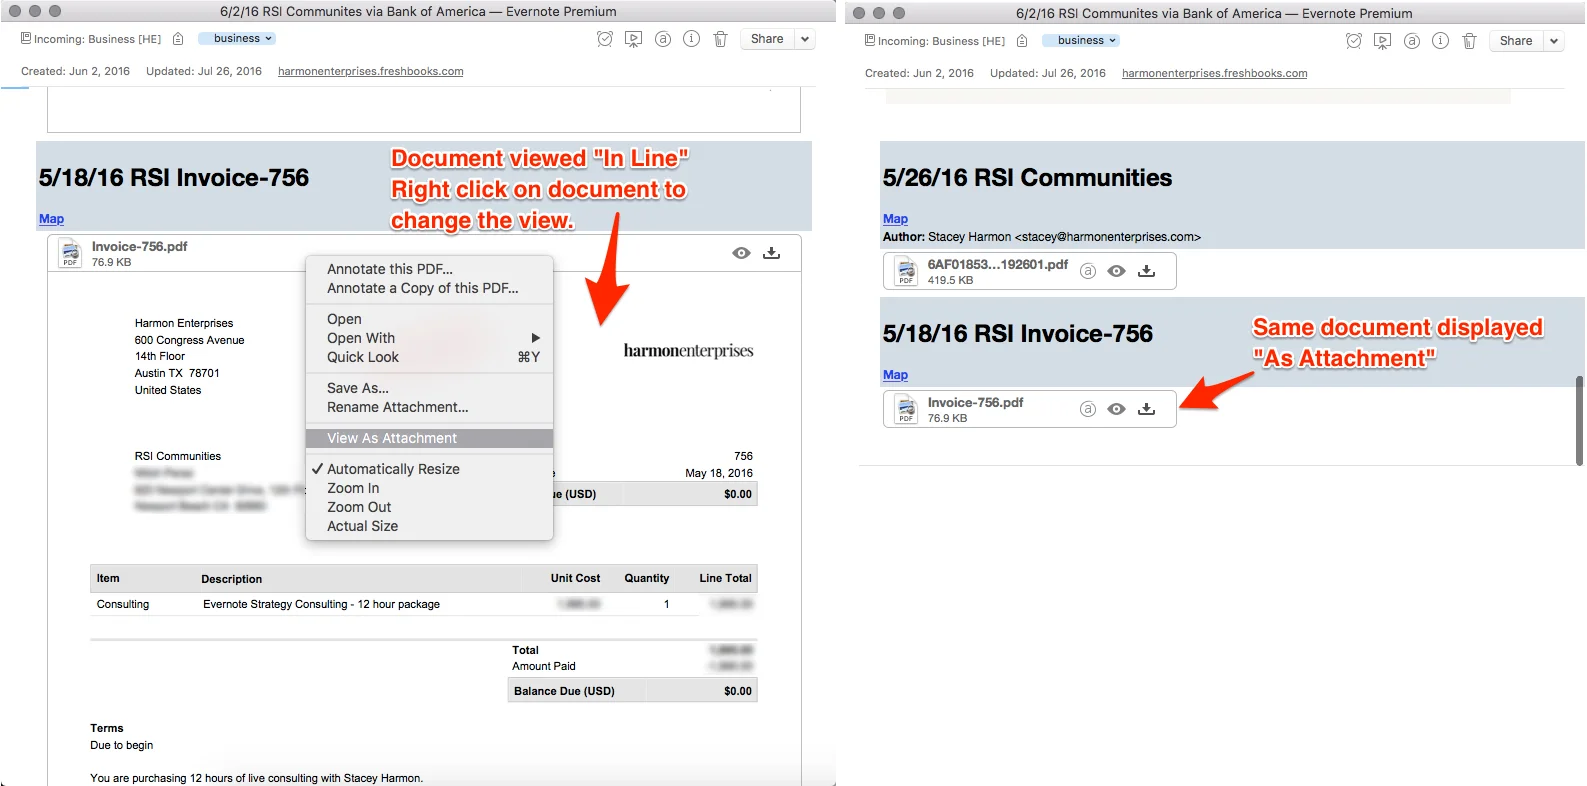1587x786 pixels.
Task: Click the reminder alarm icon in left window
Action: [x=605, y=39]
